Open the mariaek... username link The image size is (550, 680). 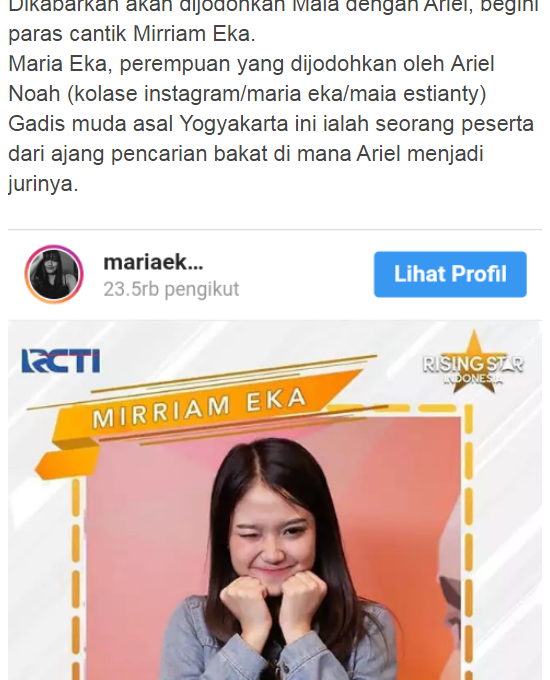153,262
